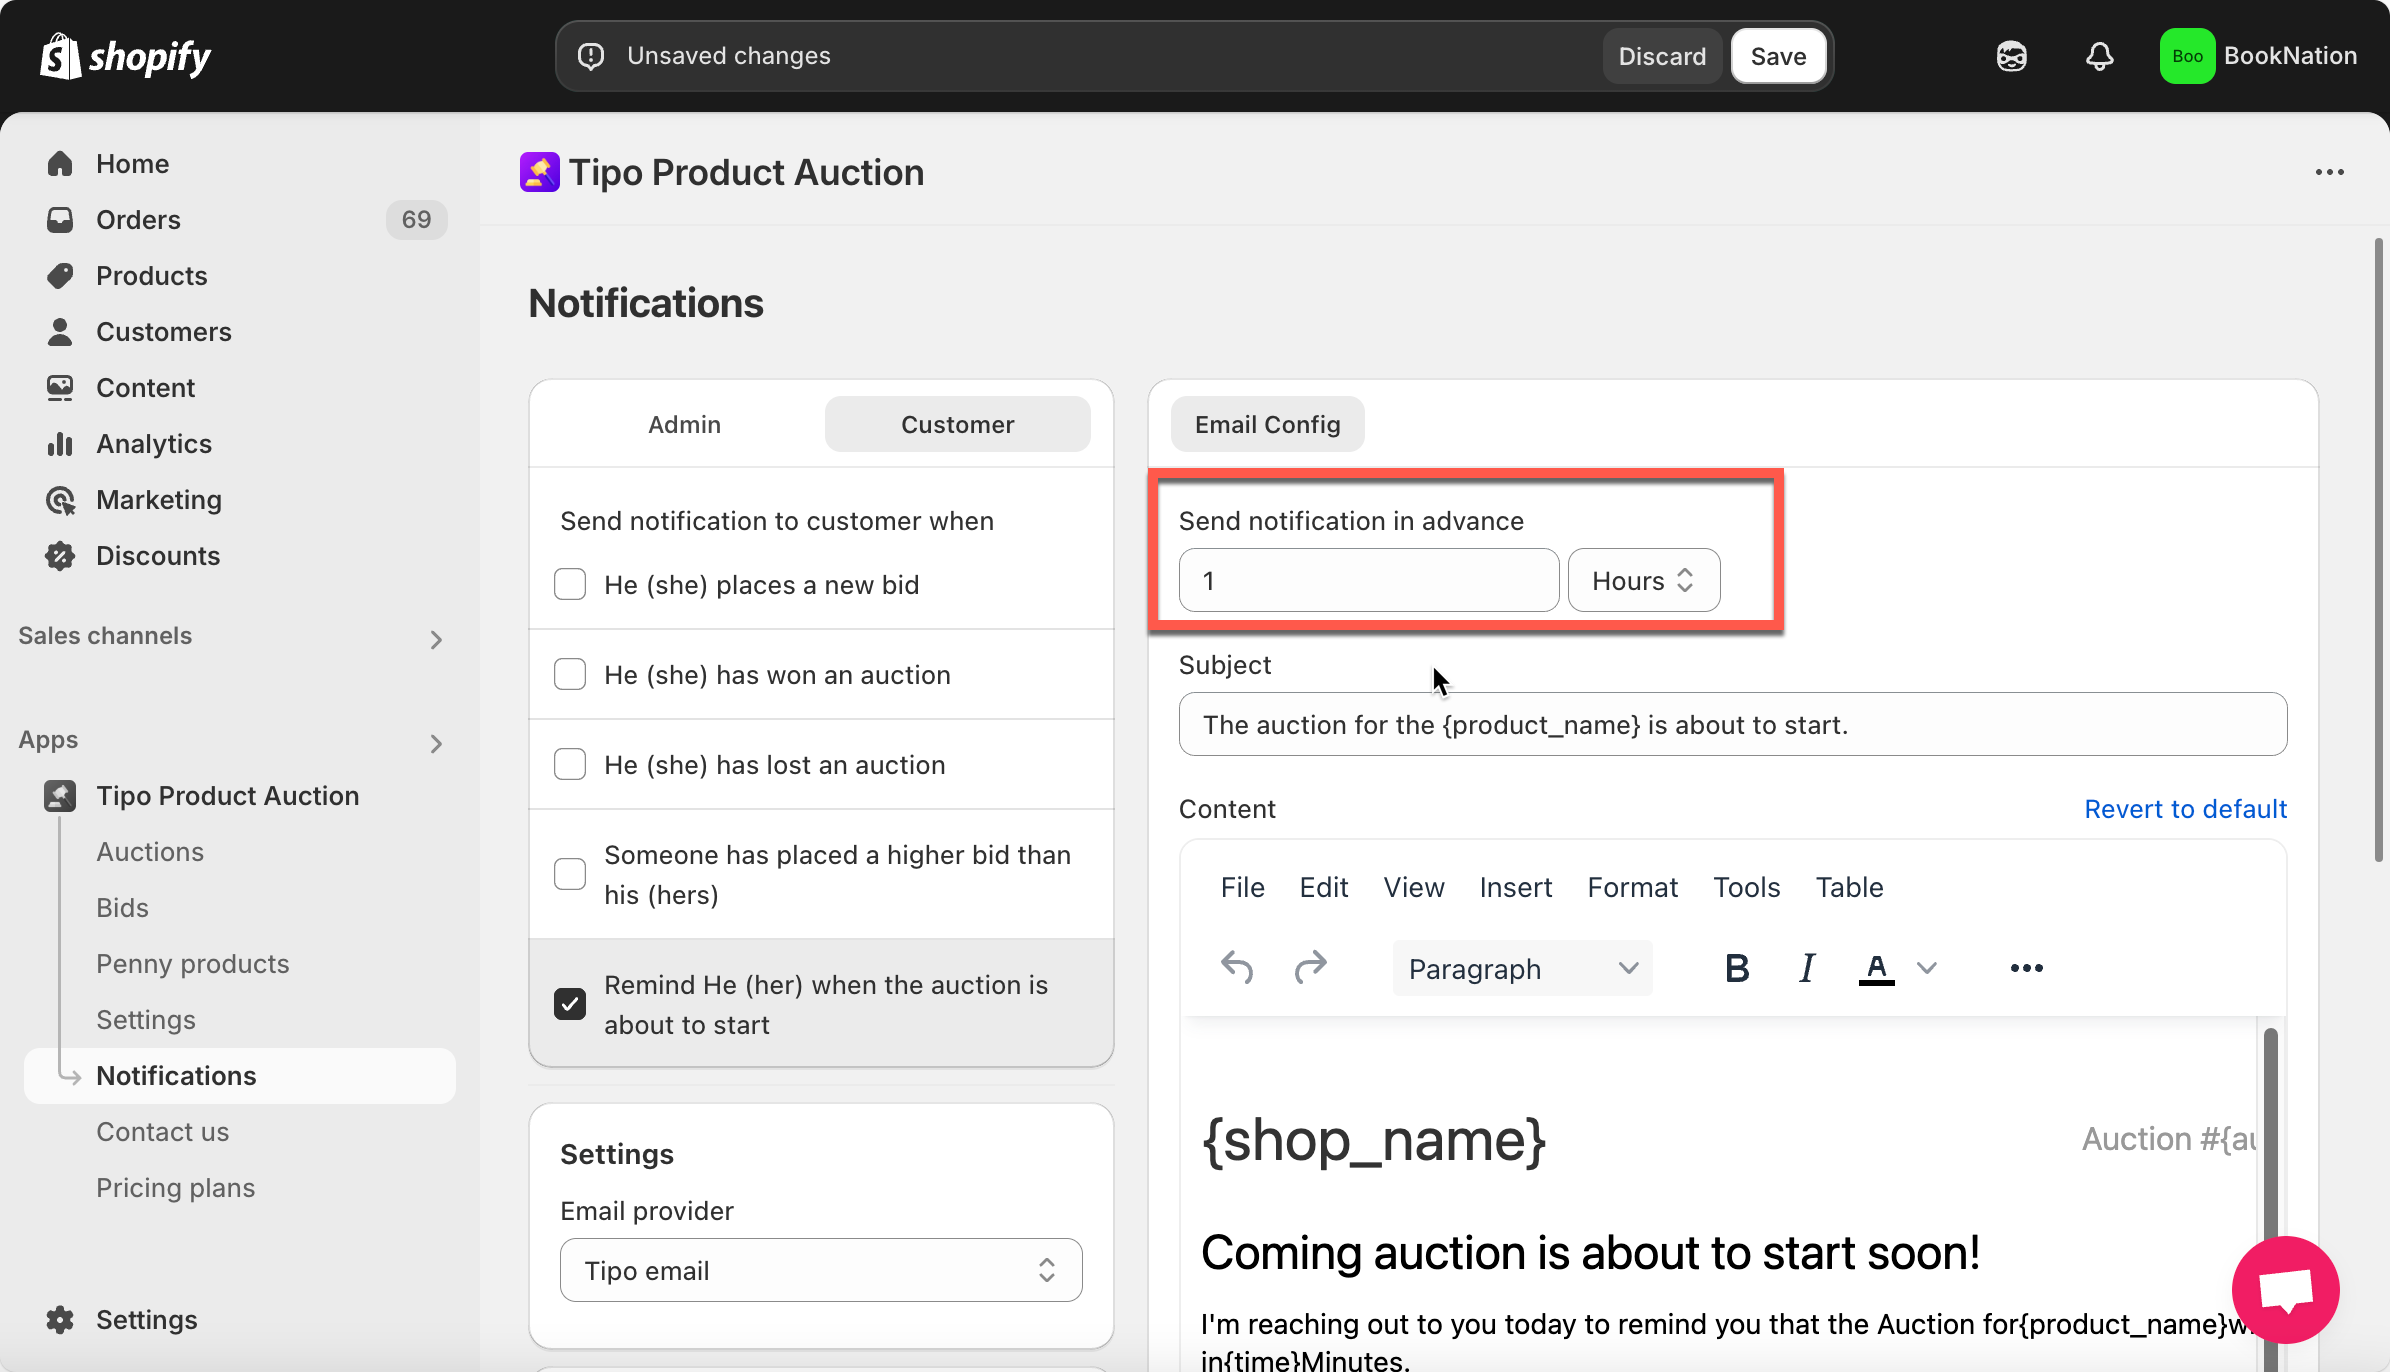Open the pink chat support bubble
The image size is (2390, 1372).
pos(2285,1290)
